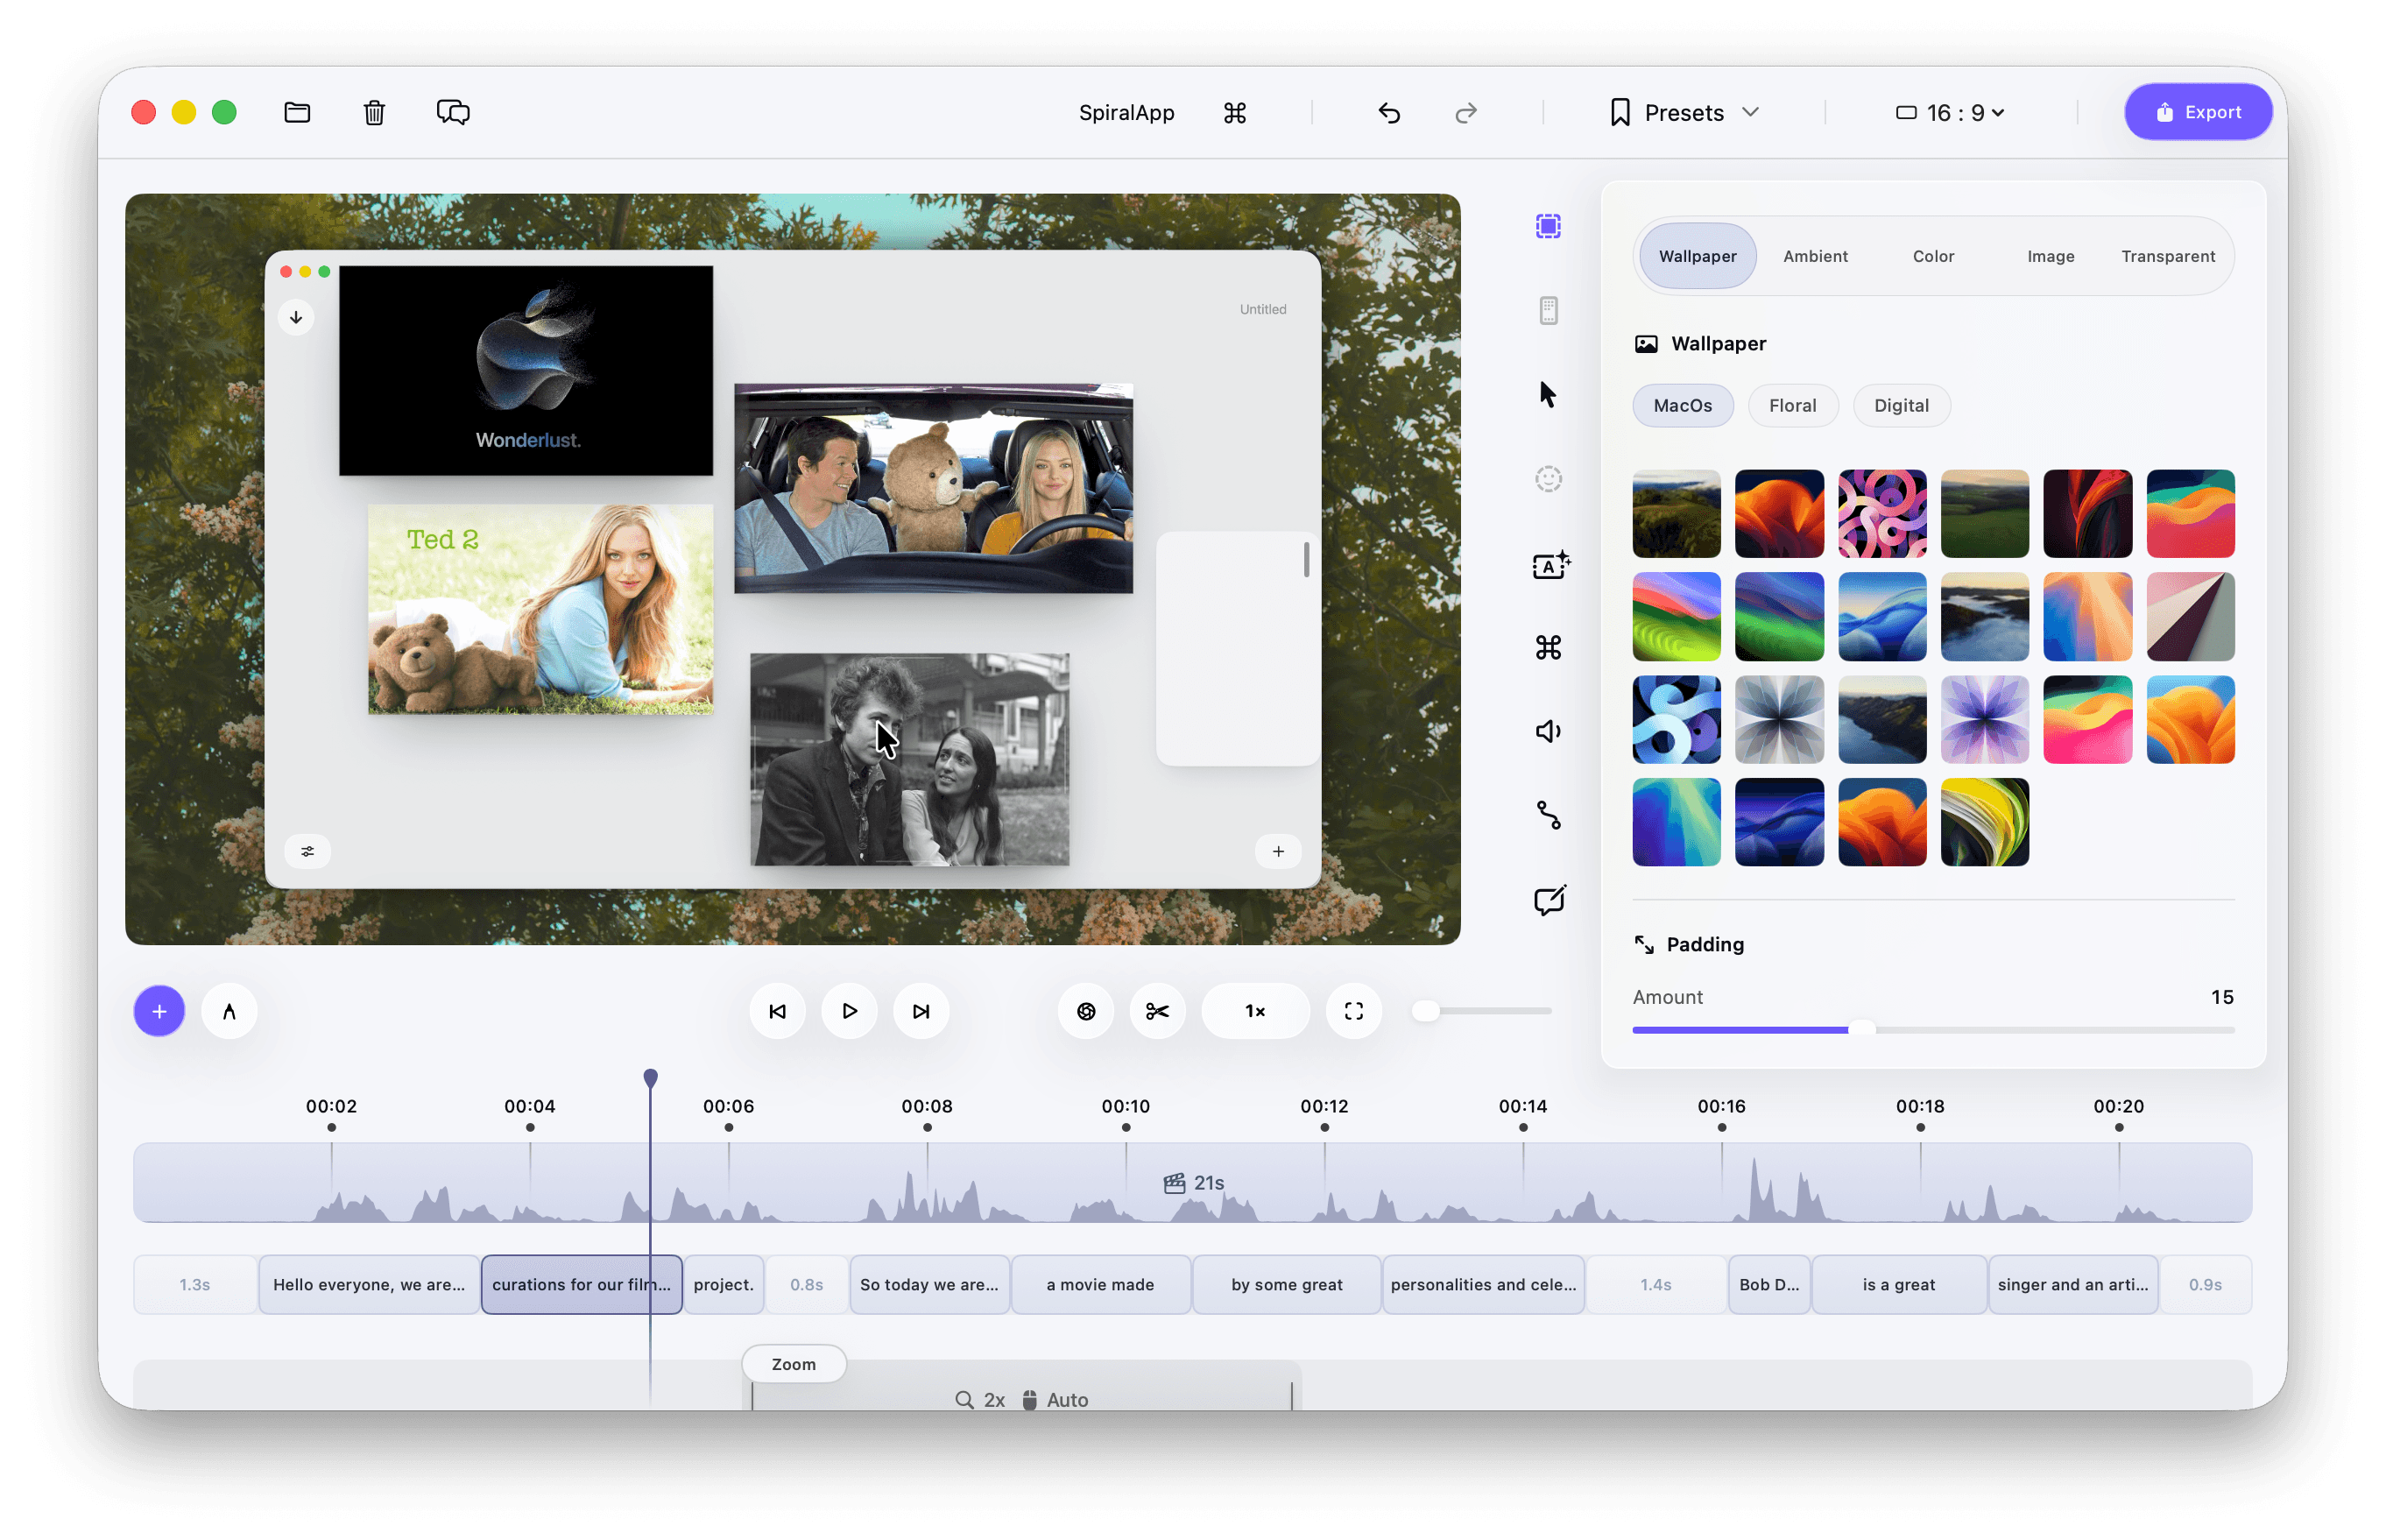Click the 1× playback speed button
Viewport: 2386px width, 1540px height.
pos(1255,1011)
